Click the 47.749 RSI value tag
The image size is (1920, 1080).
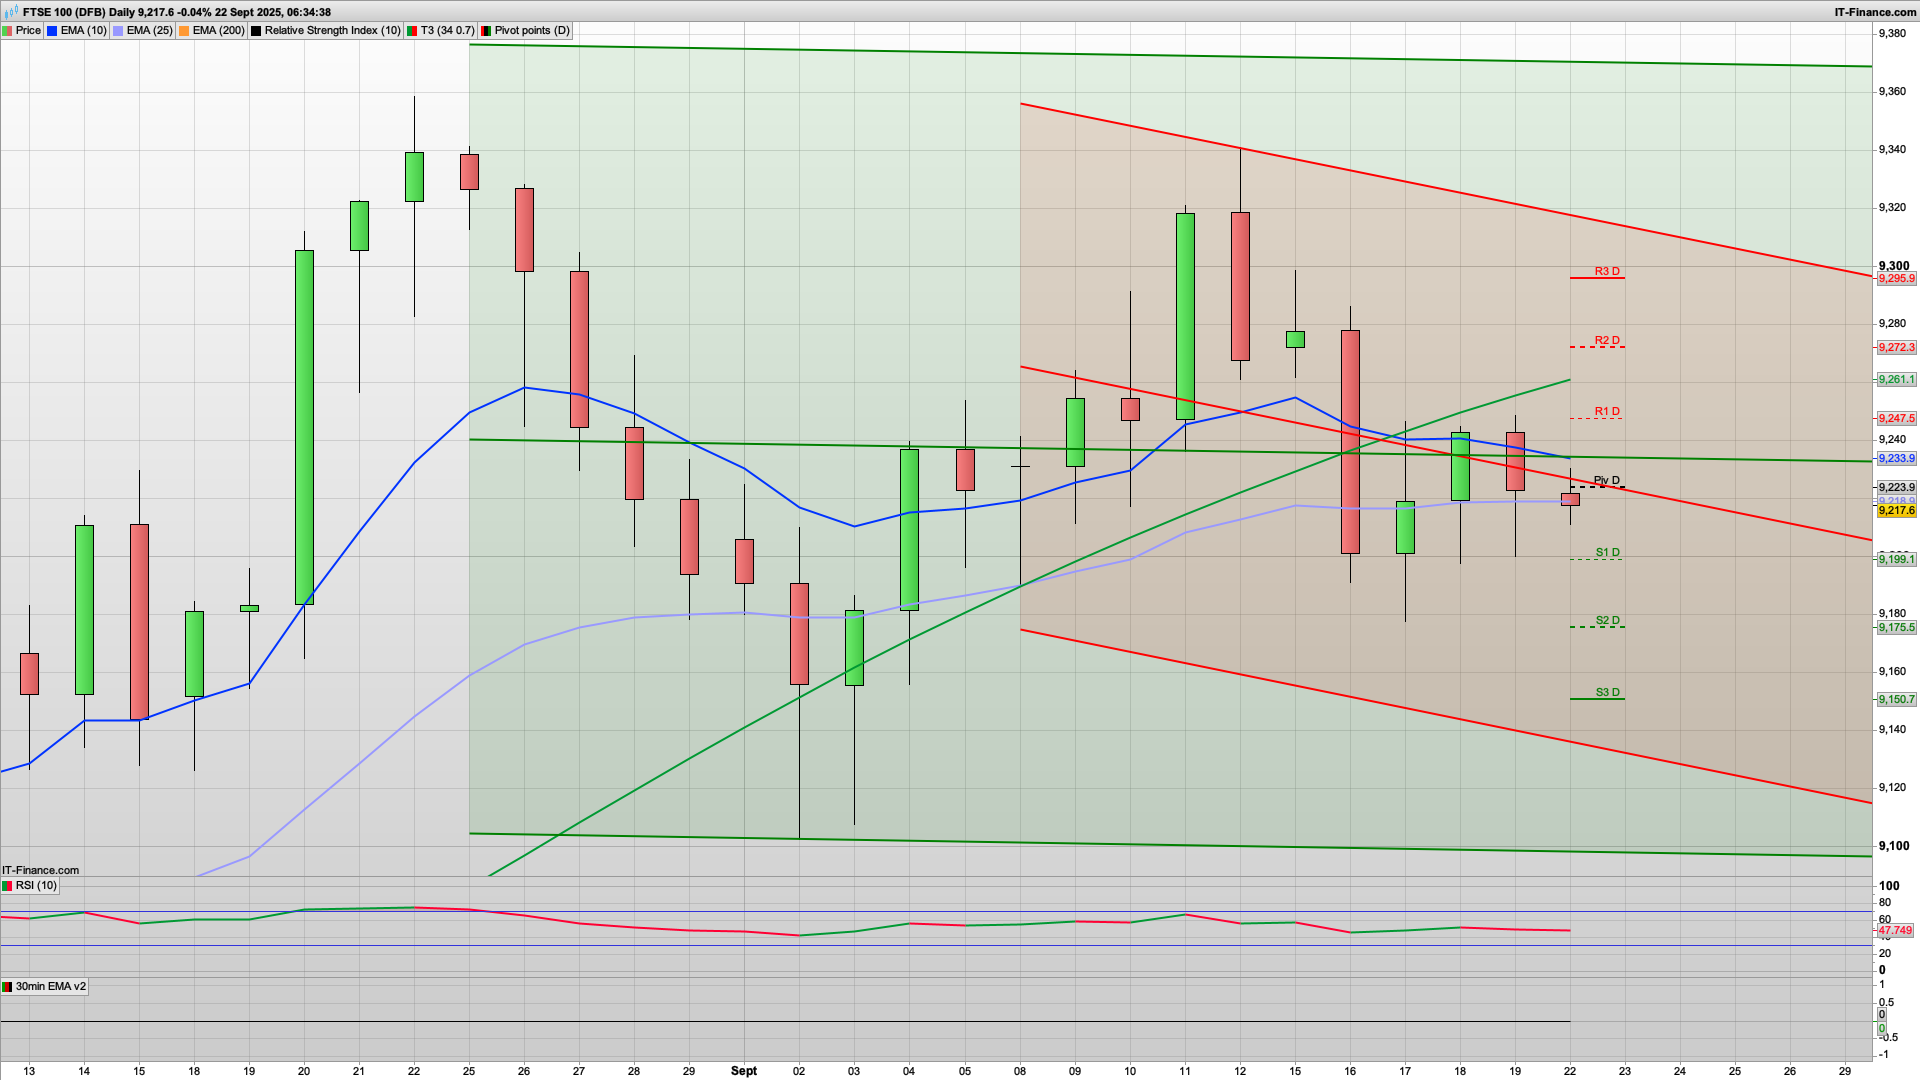pyautogui.click(x=1895, y=931)
